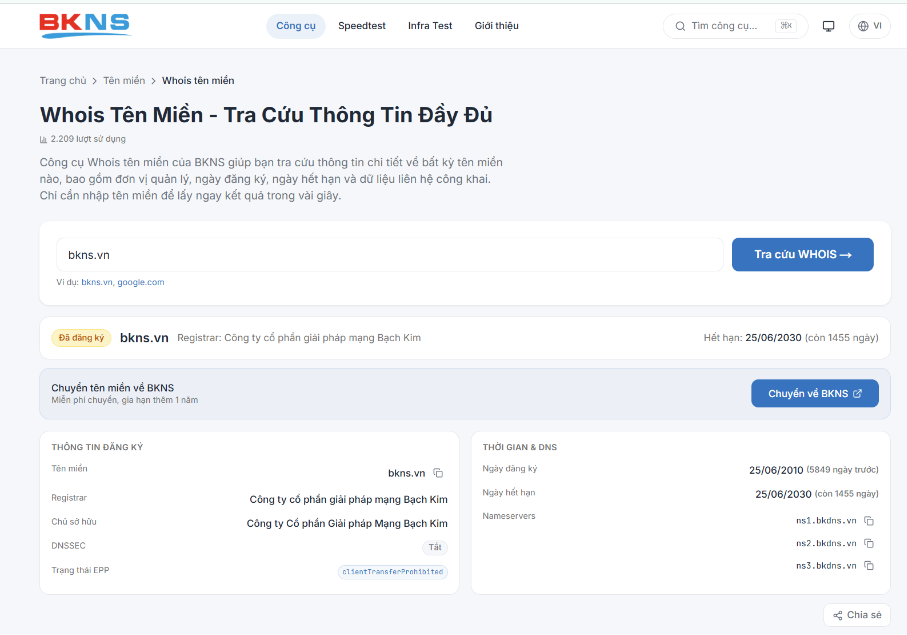Click ns1.bkdns.vn nameserver text
907x635 pixels.
(x=826, y=520)
